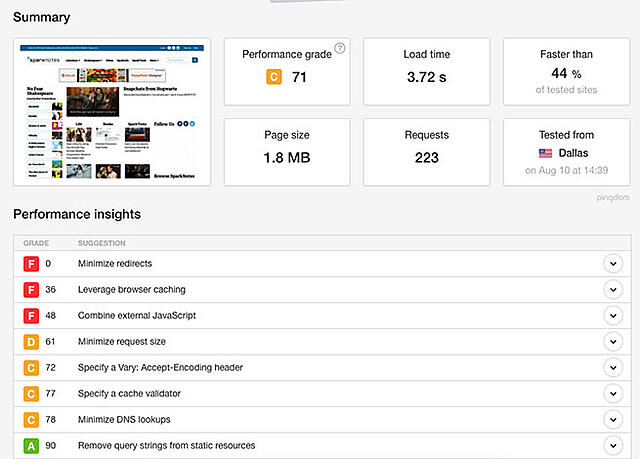Screen dimensions: 640x459
Task: Click the score 36 for browser caching
Action: (50, 290)
